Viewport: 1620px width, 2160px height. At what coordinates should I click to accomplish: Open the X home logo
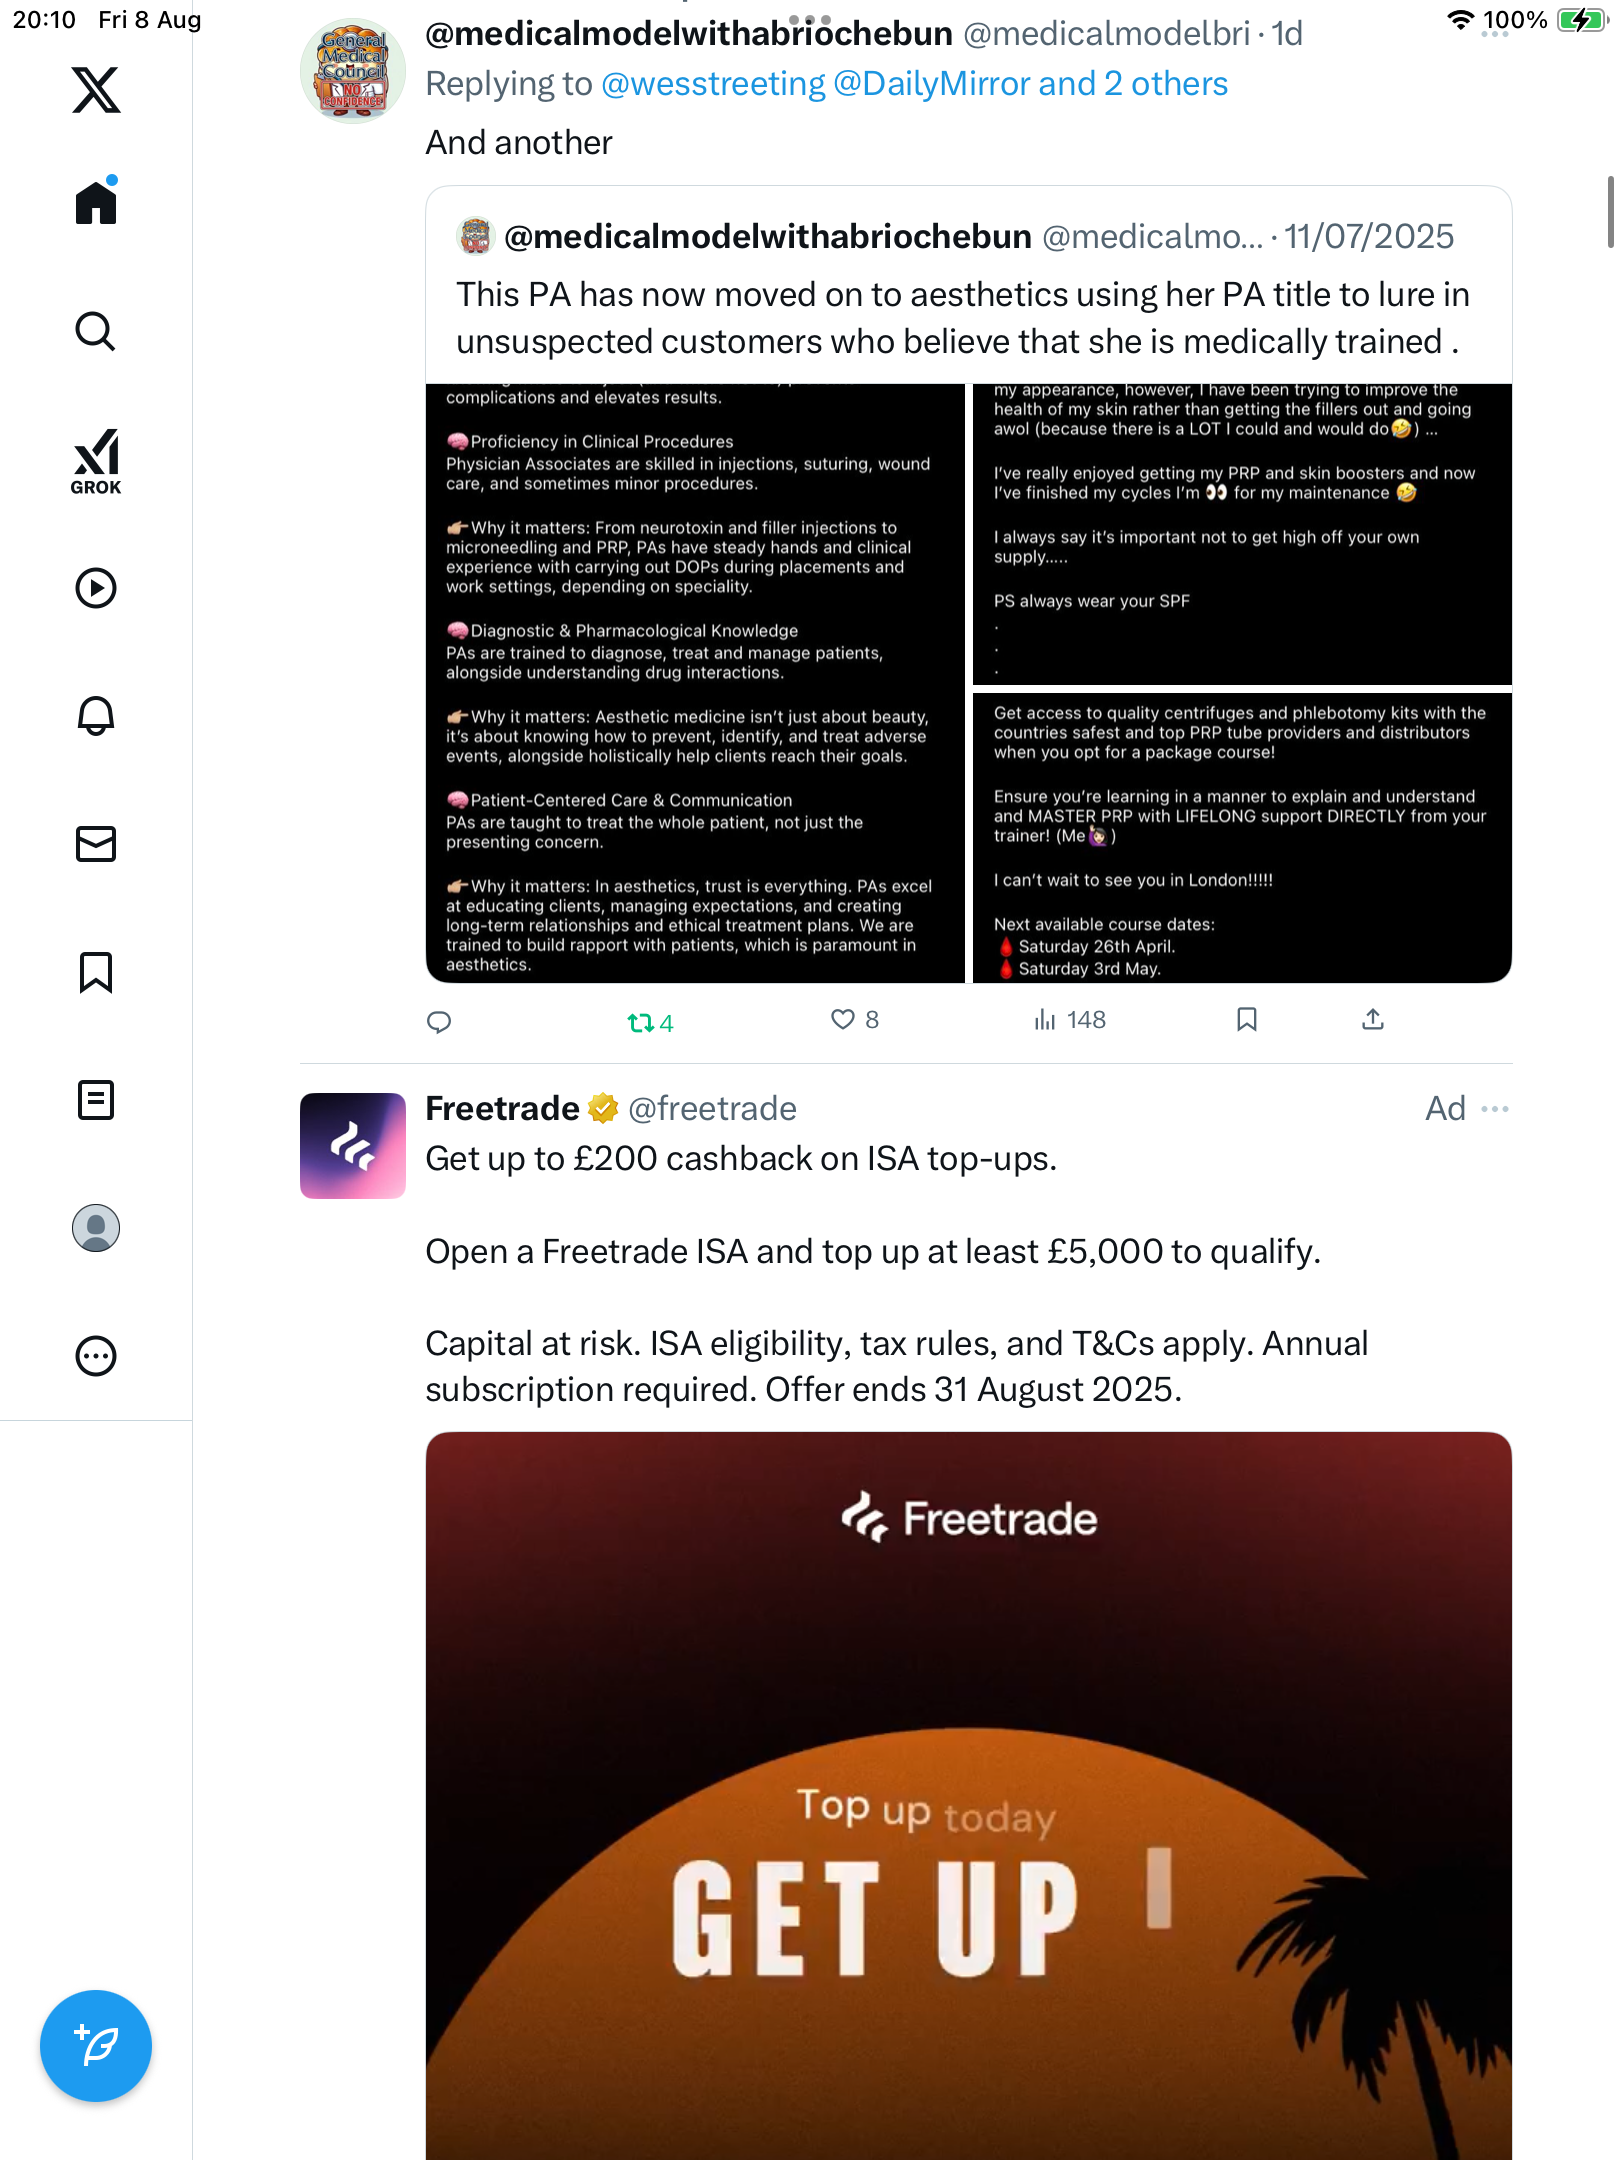click(x=96, y=90)
